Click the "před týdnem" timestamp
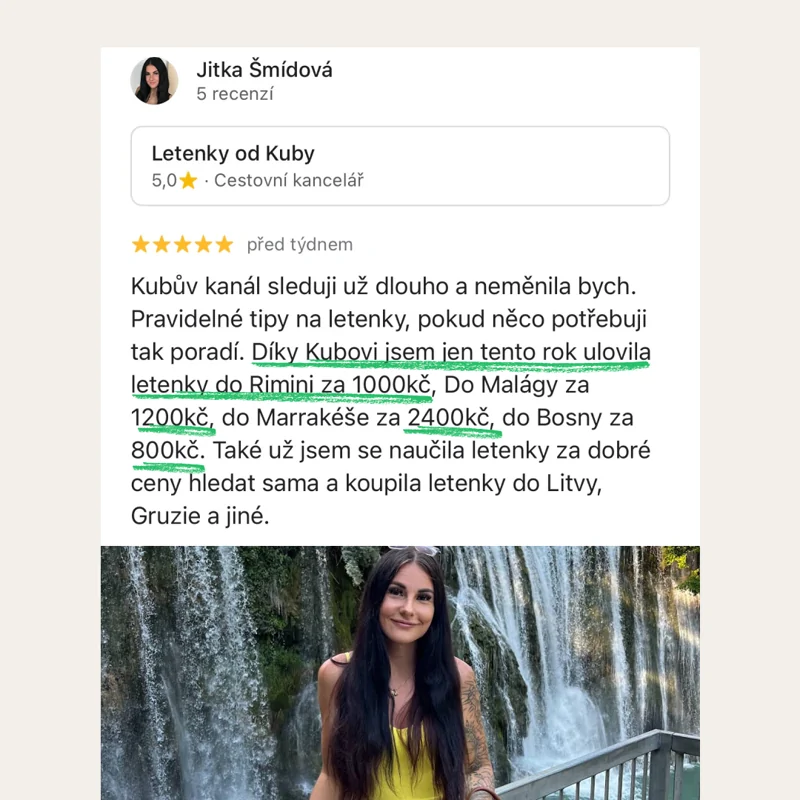The width and height of the screenshot is (800, 800). click(x=300, y=245)
